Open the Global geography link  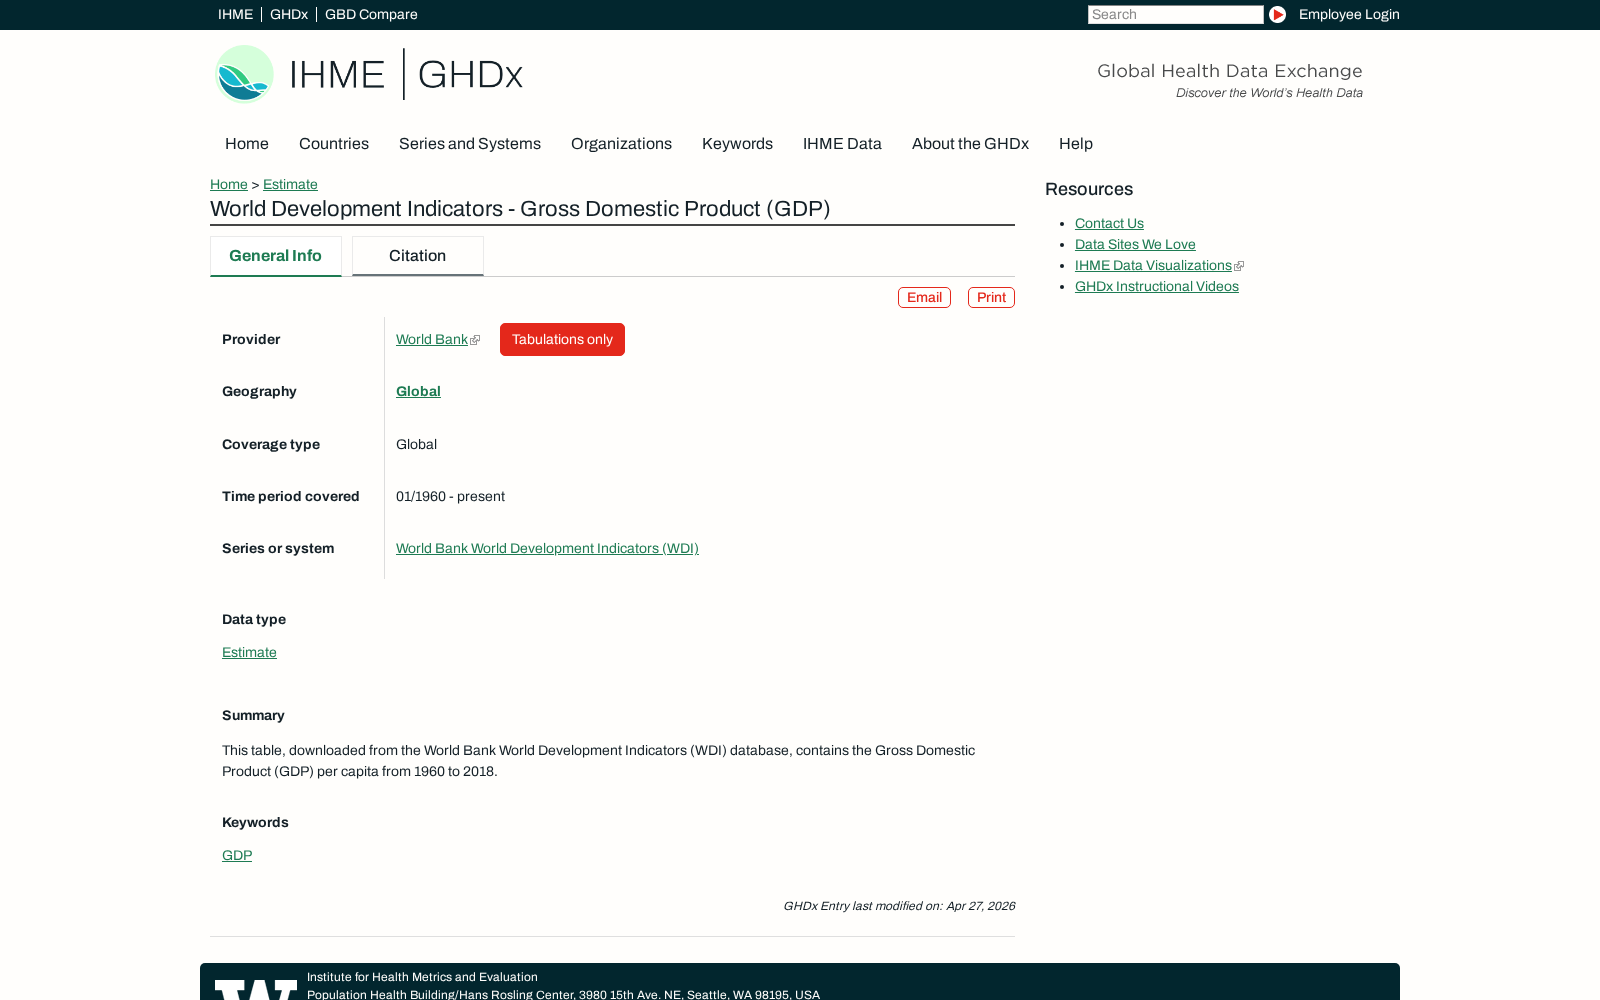[x=418, y=392]
